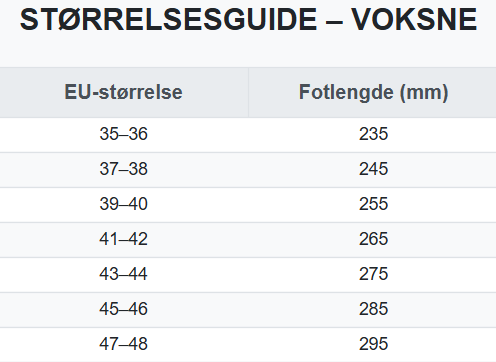Click the 35–36 size cell

tap(124, 134)
